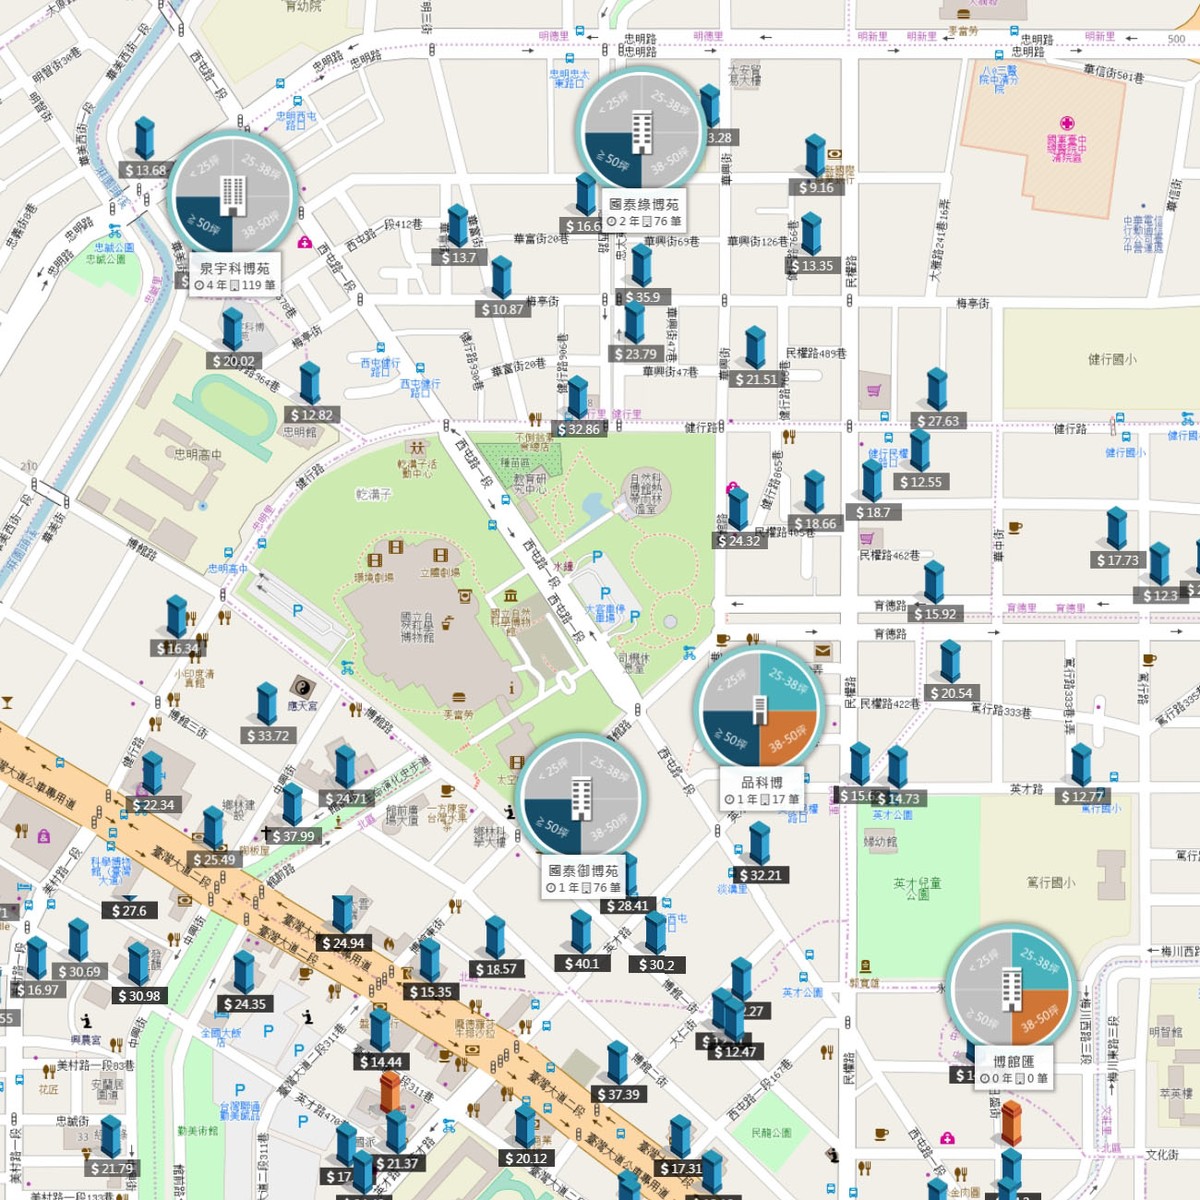The height and width of the screenshot is (1200, 1200).
Task: Select the building marker priced $ 13.68
Action: (x=145, y=139)
